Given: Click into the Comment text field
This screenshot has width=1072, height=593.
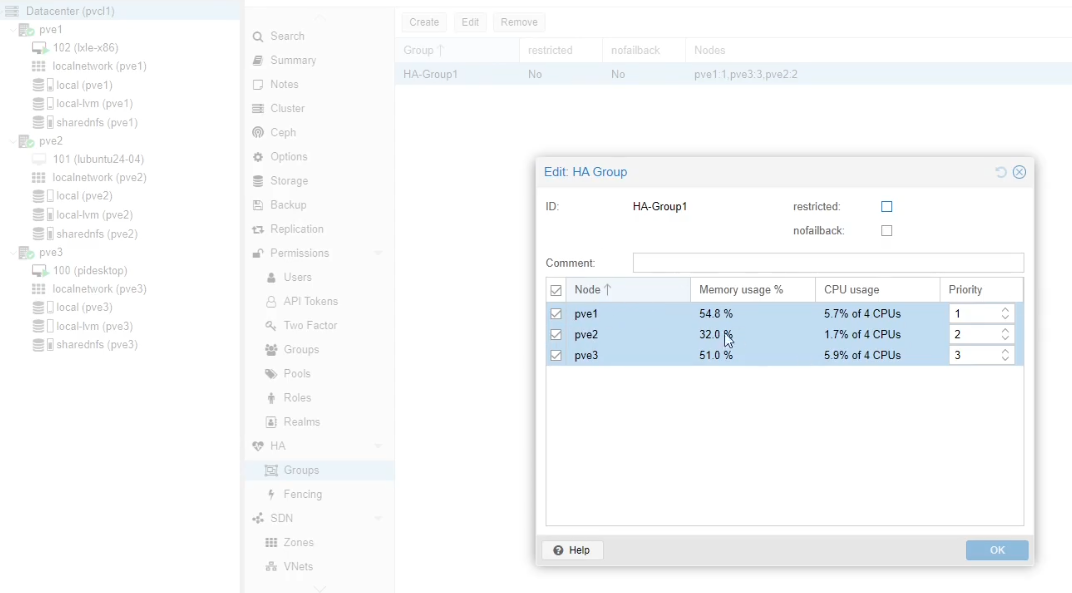Looking at the screenshot, I should 827,263.
